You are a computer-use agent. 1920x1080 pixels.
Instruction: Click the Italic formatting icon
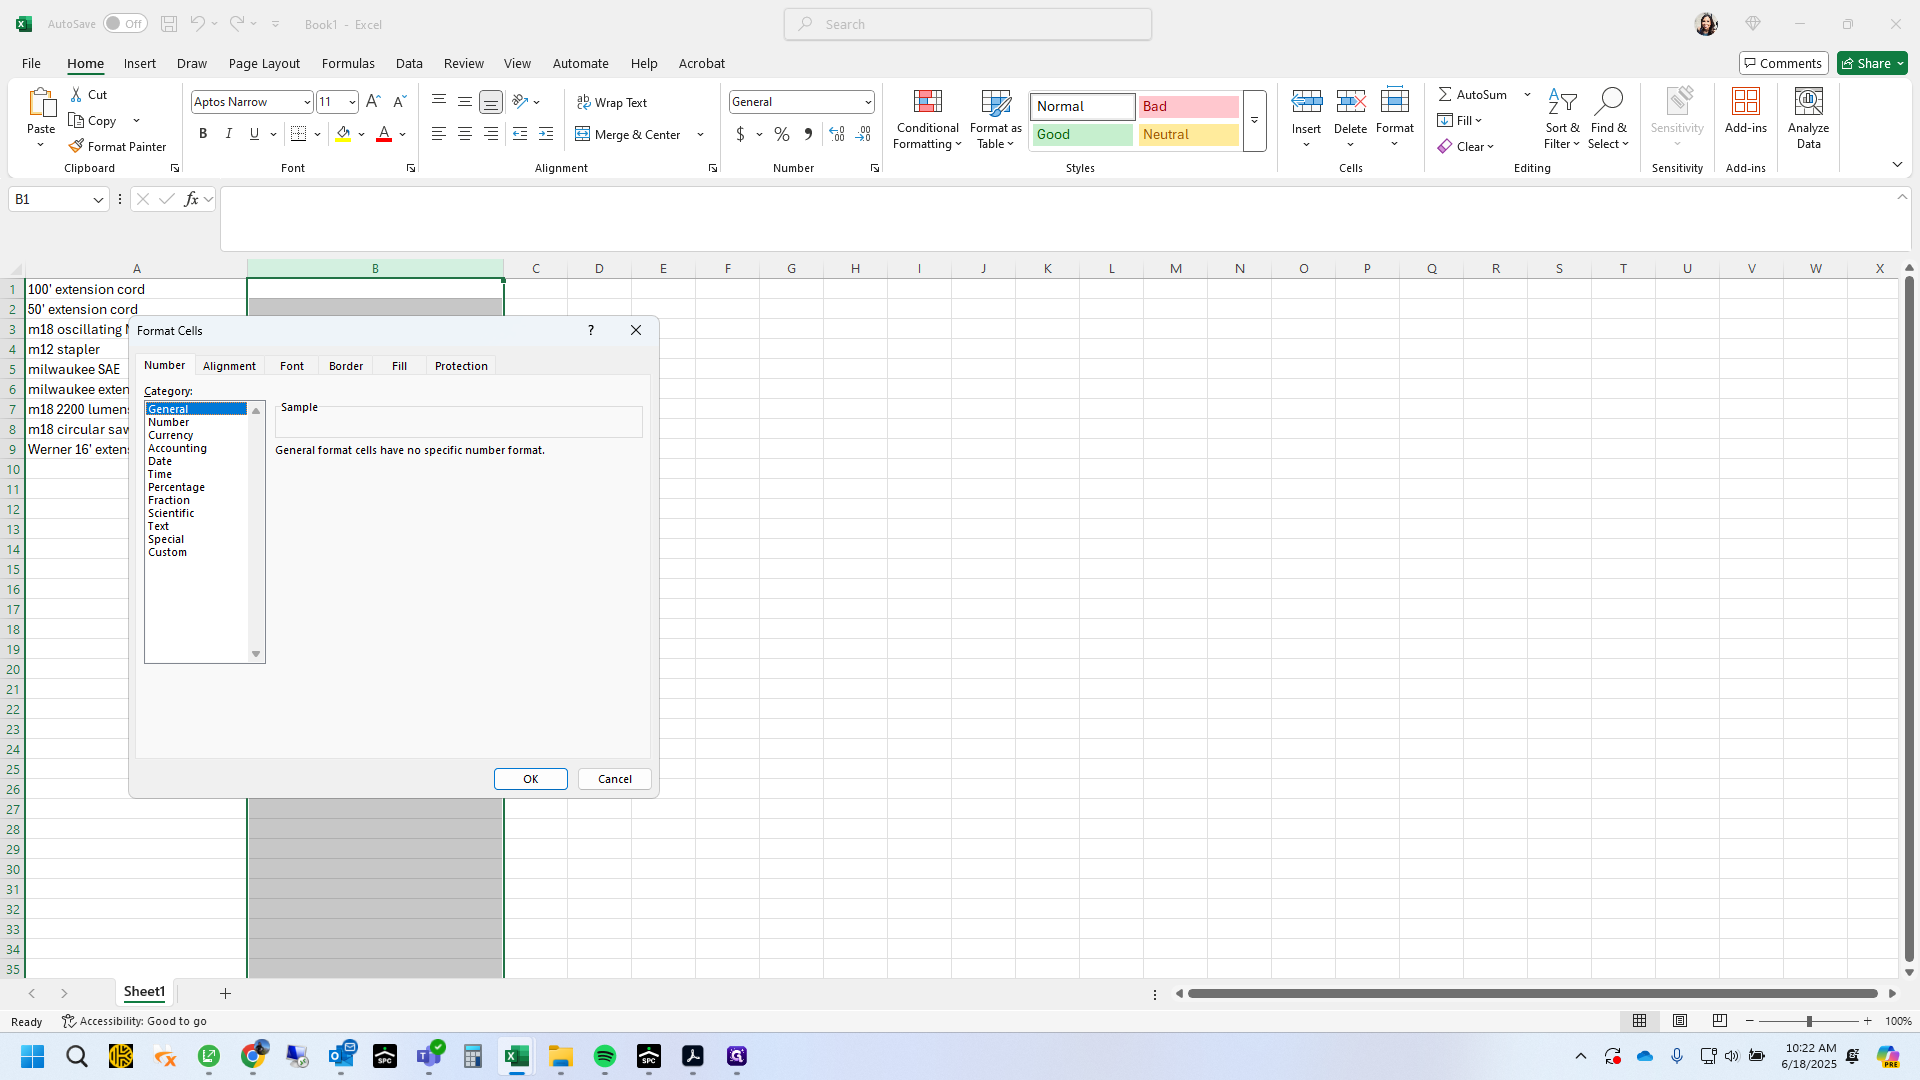228,134
